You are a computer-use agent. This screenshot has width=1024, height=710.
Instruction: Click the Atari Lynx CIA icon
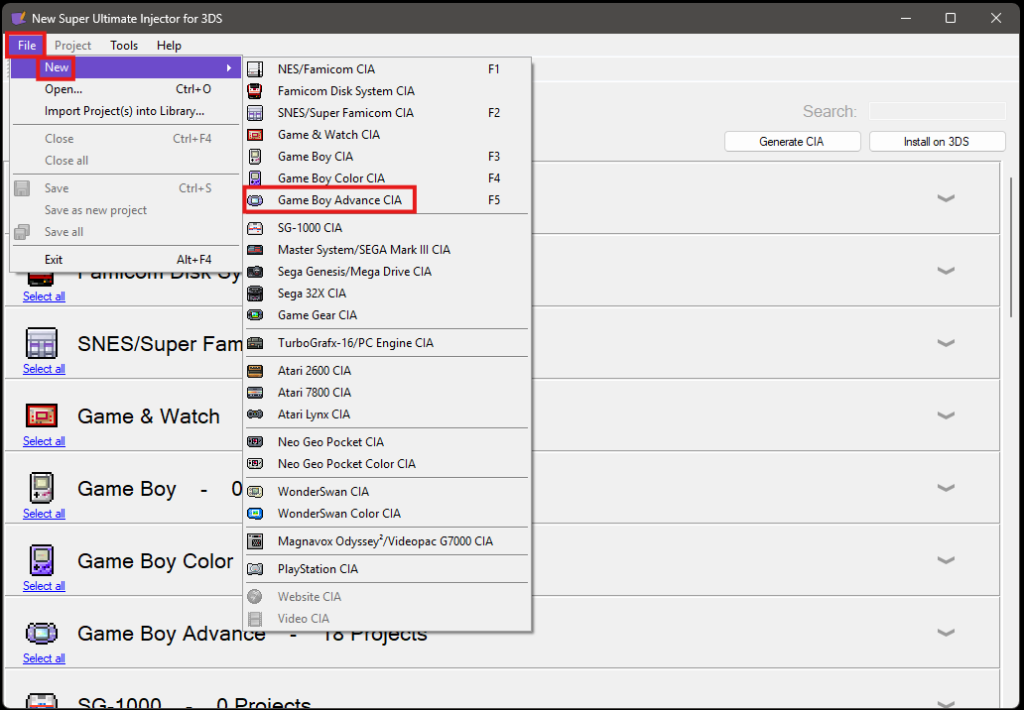[255, 414]
